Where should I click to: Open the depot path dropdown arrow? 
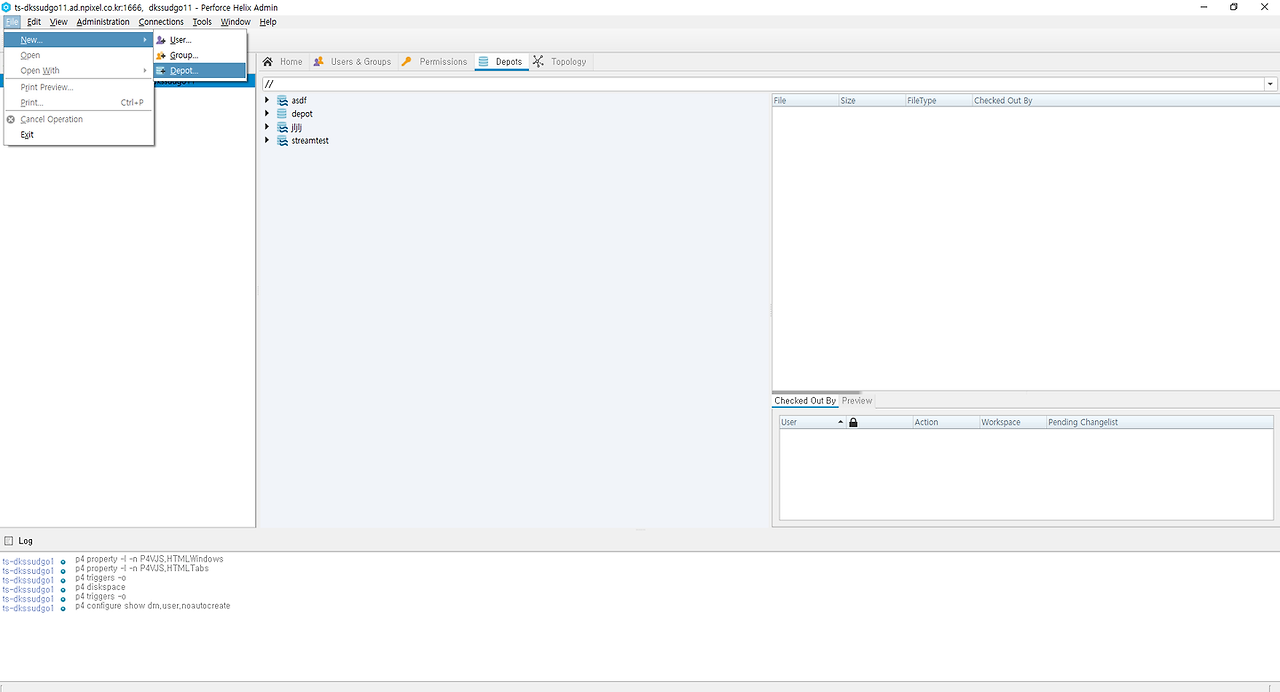[x=1271, y=85]
